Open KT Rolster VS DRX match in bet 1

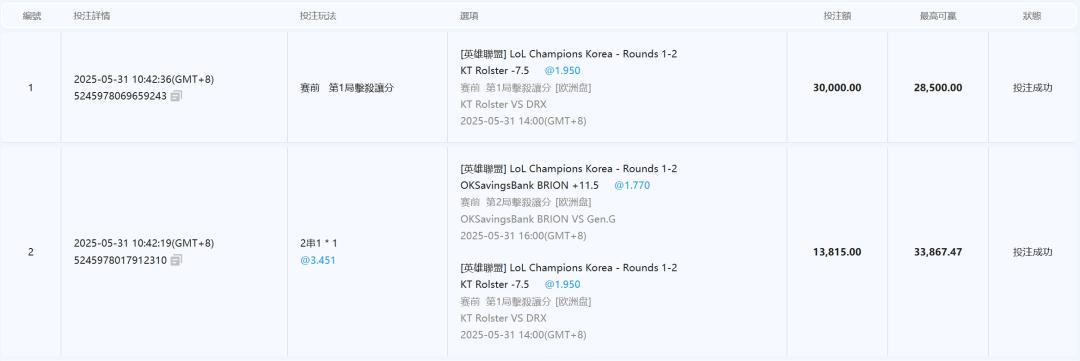tap(503, 105)
